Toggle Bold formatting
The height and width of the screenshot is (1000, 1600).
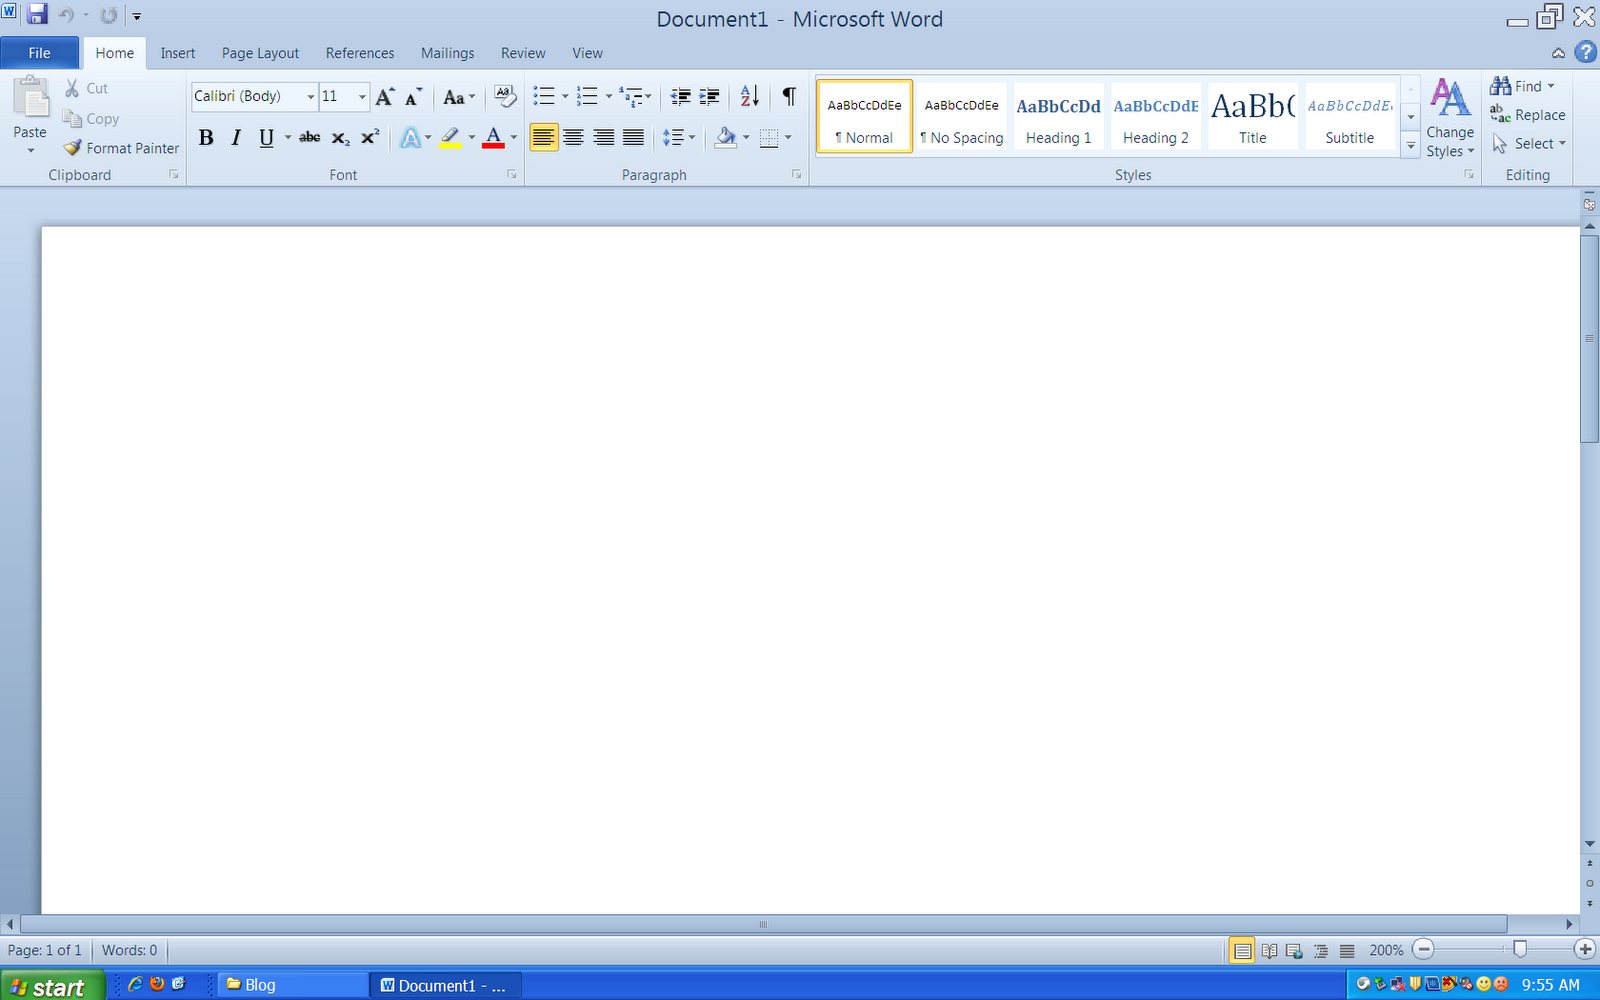206,138
